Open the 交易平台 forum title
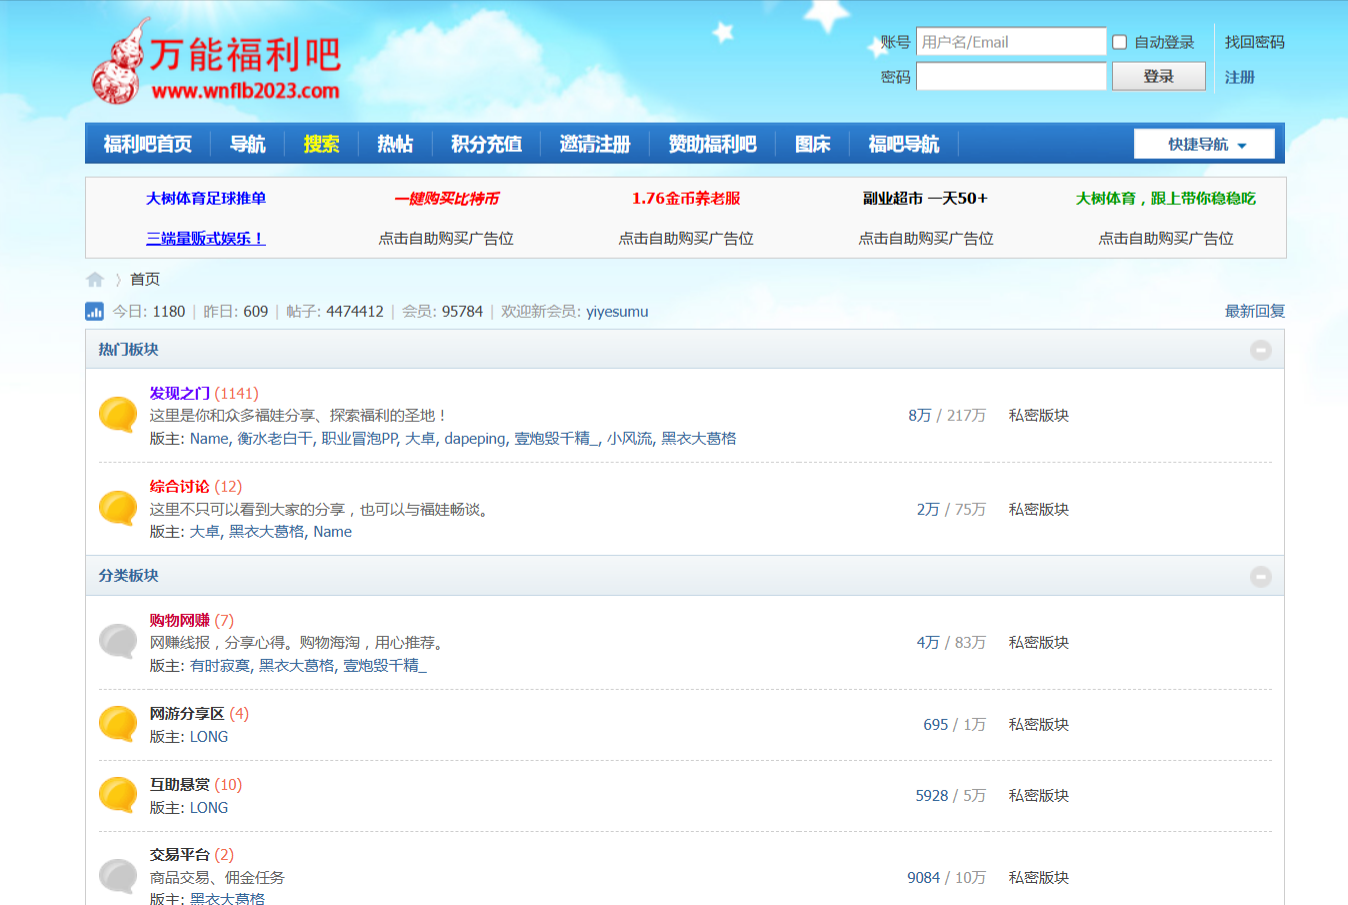The width and height of the screenshot is (1348, 905). tap(180, 854)
